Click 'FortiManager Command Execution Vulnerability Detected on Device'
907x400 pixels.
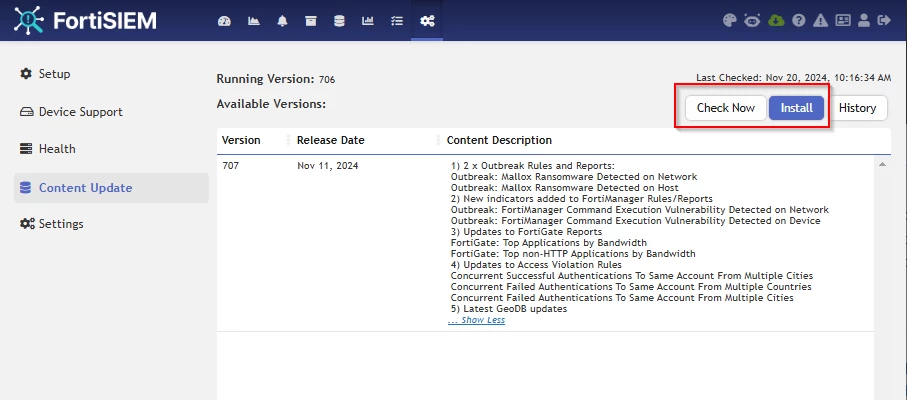coord(635,221)
